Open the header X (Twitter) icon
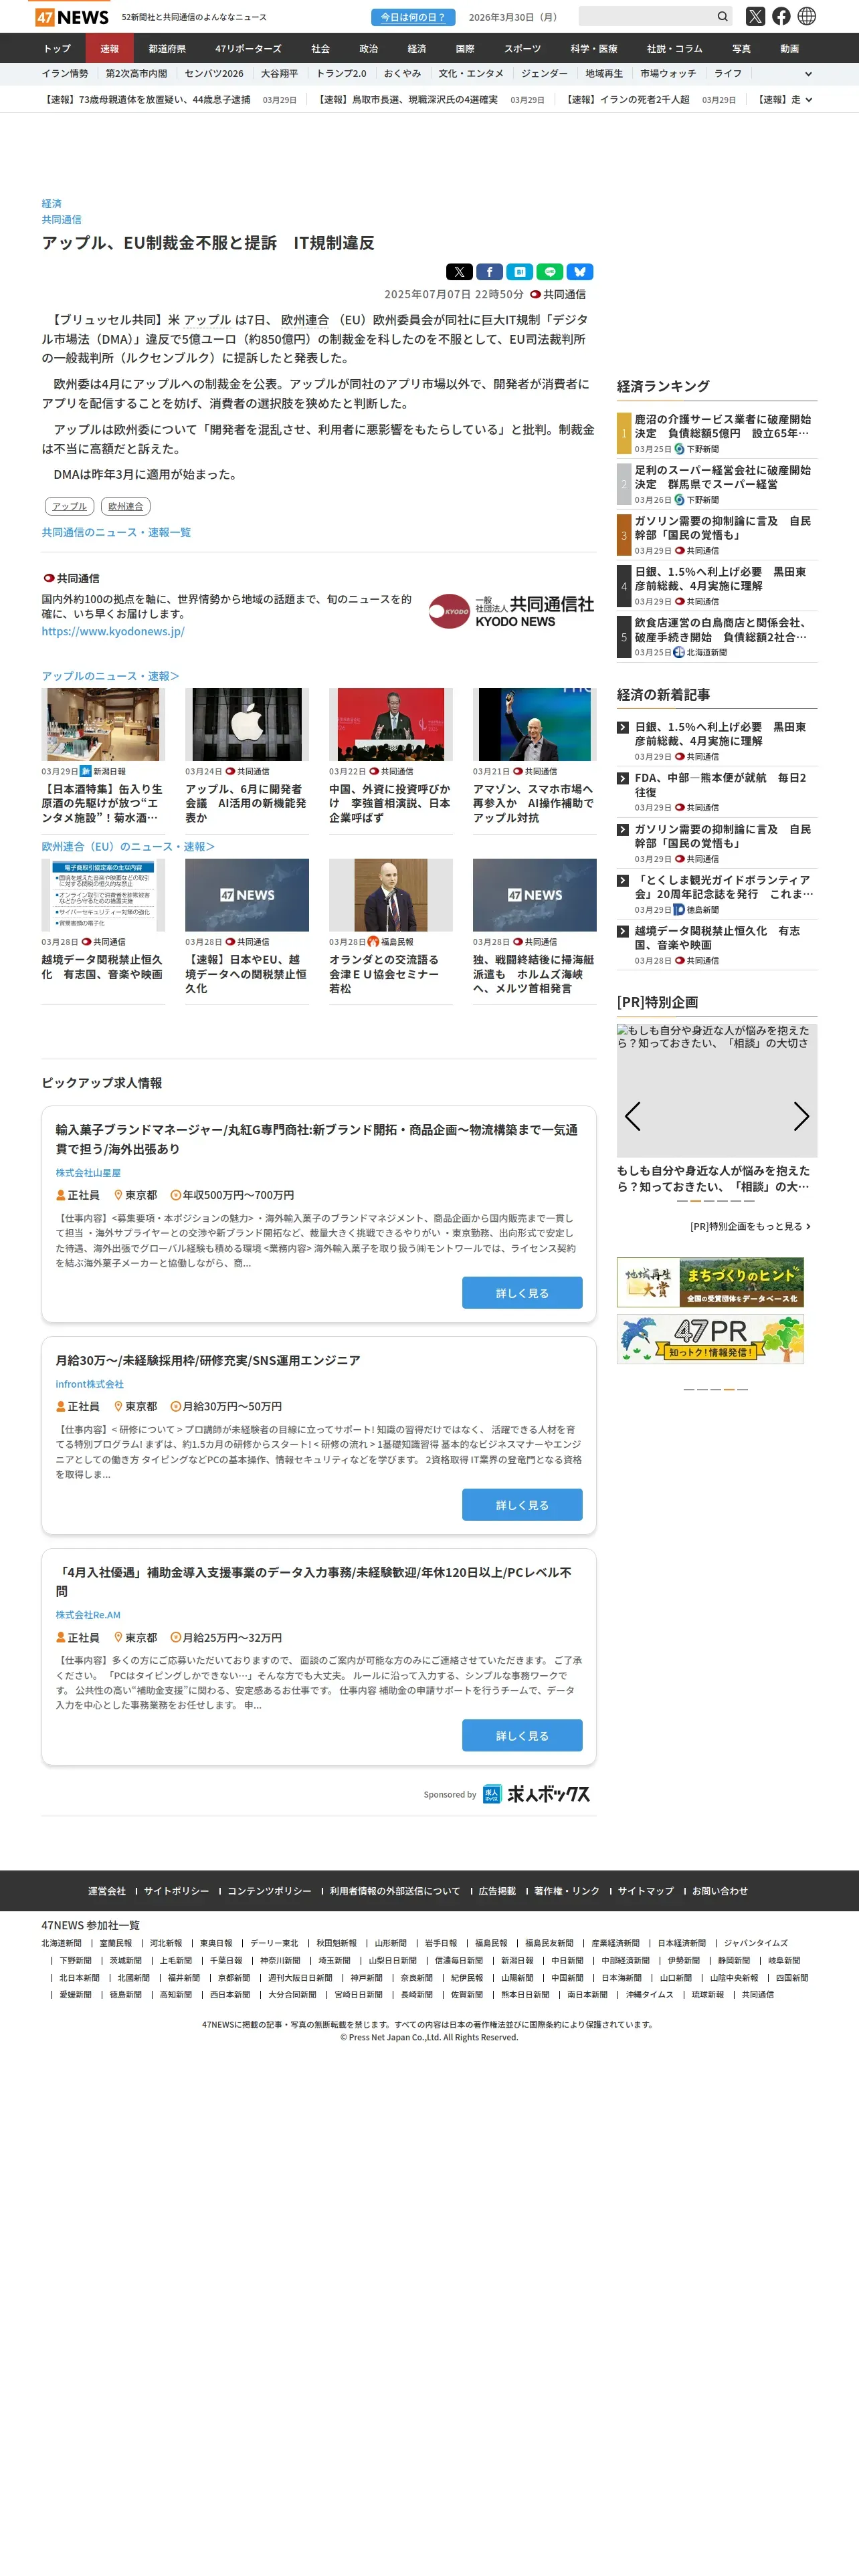The width and height of the screenshot is (859, 2576). click(x=755, y=16)
